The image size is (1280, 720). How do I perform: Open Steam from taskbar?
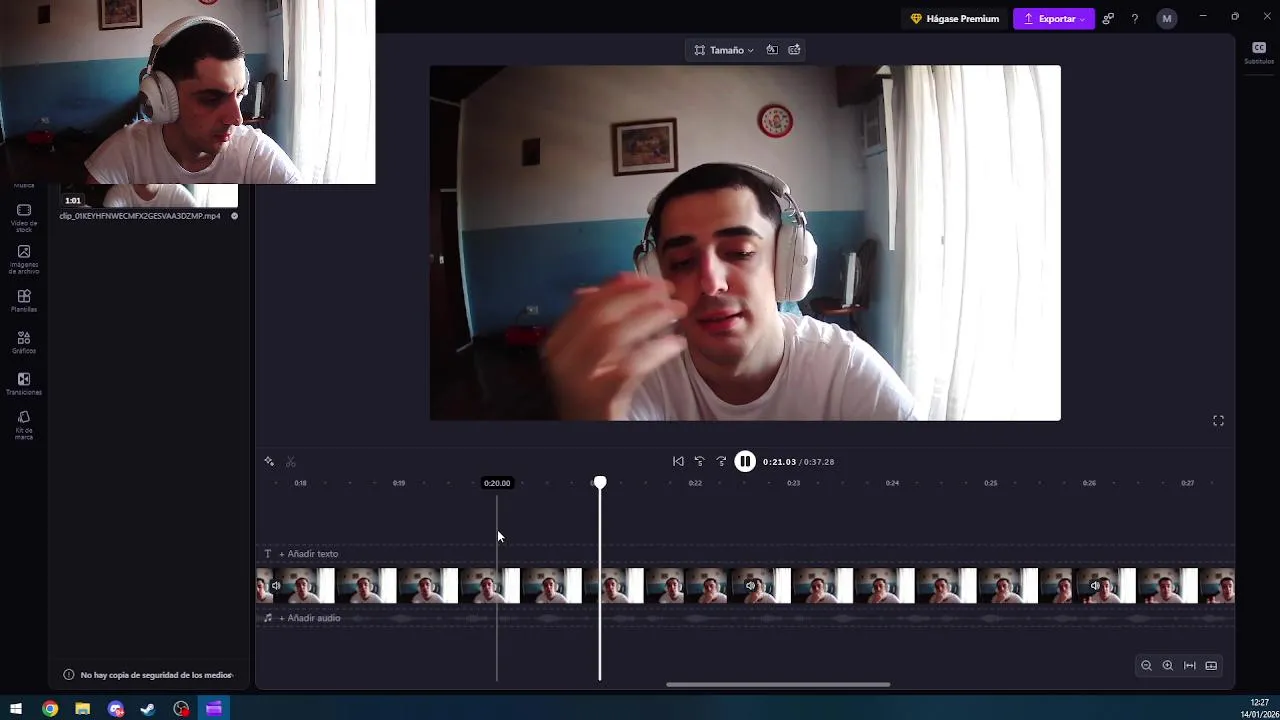coord(148,709)
